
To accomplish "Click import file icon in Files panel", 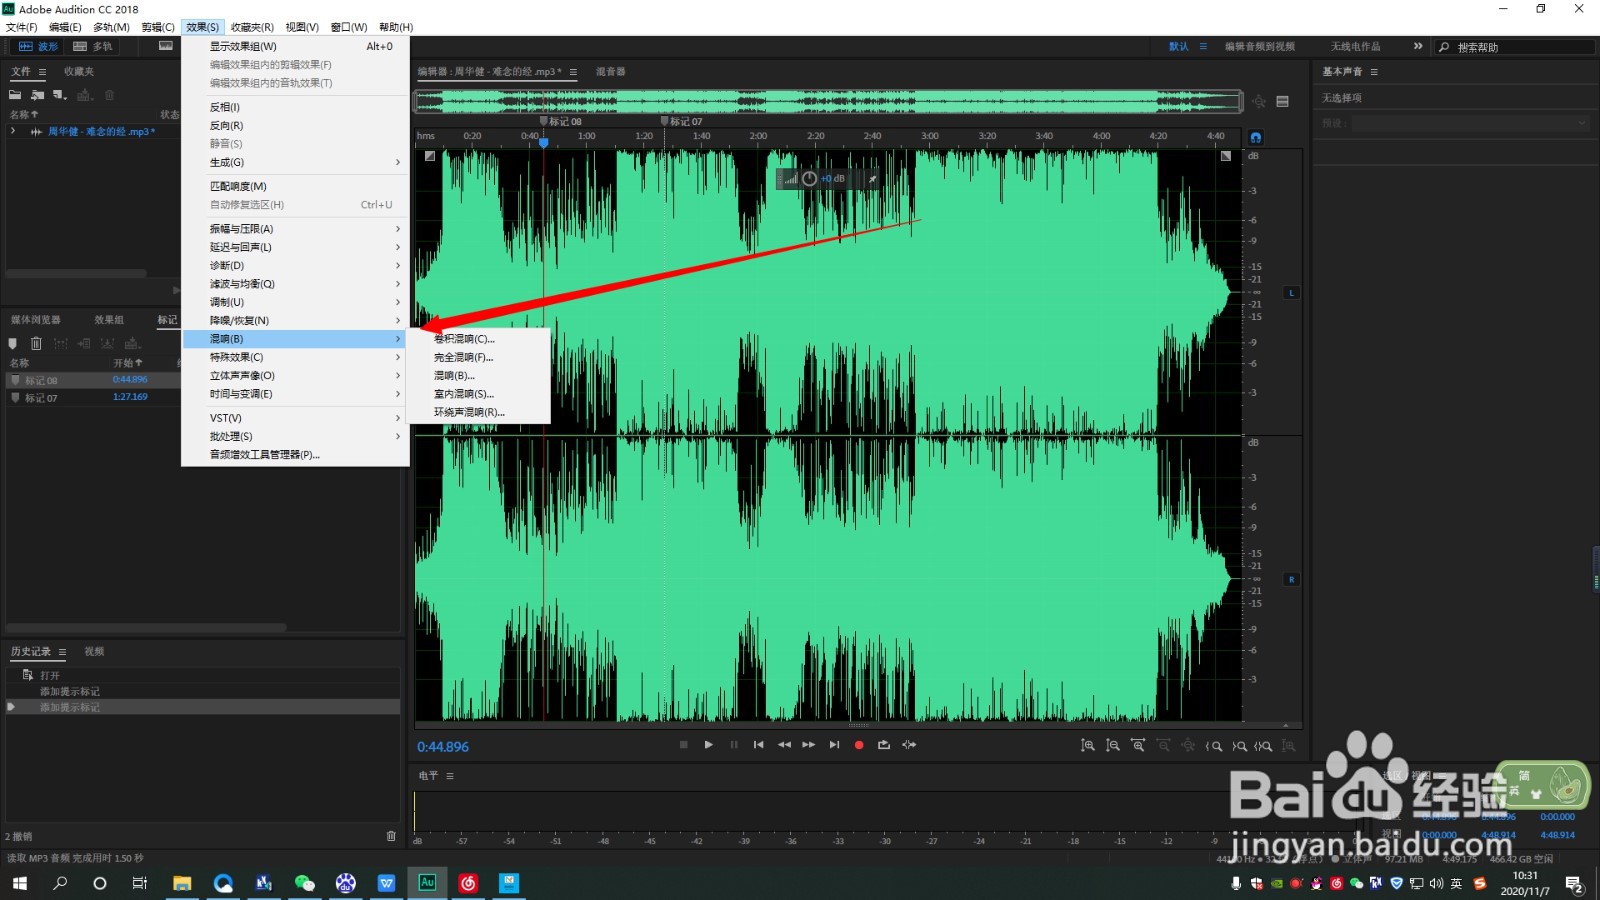I will point(37,95).
